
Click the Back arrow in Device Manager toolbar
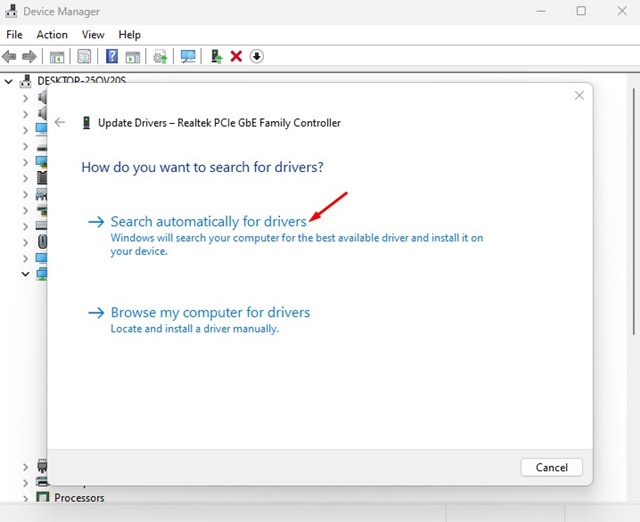pos(9,56)
